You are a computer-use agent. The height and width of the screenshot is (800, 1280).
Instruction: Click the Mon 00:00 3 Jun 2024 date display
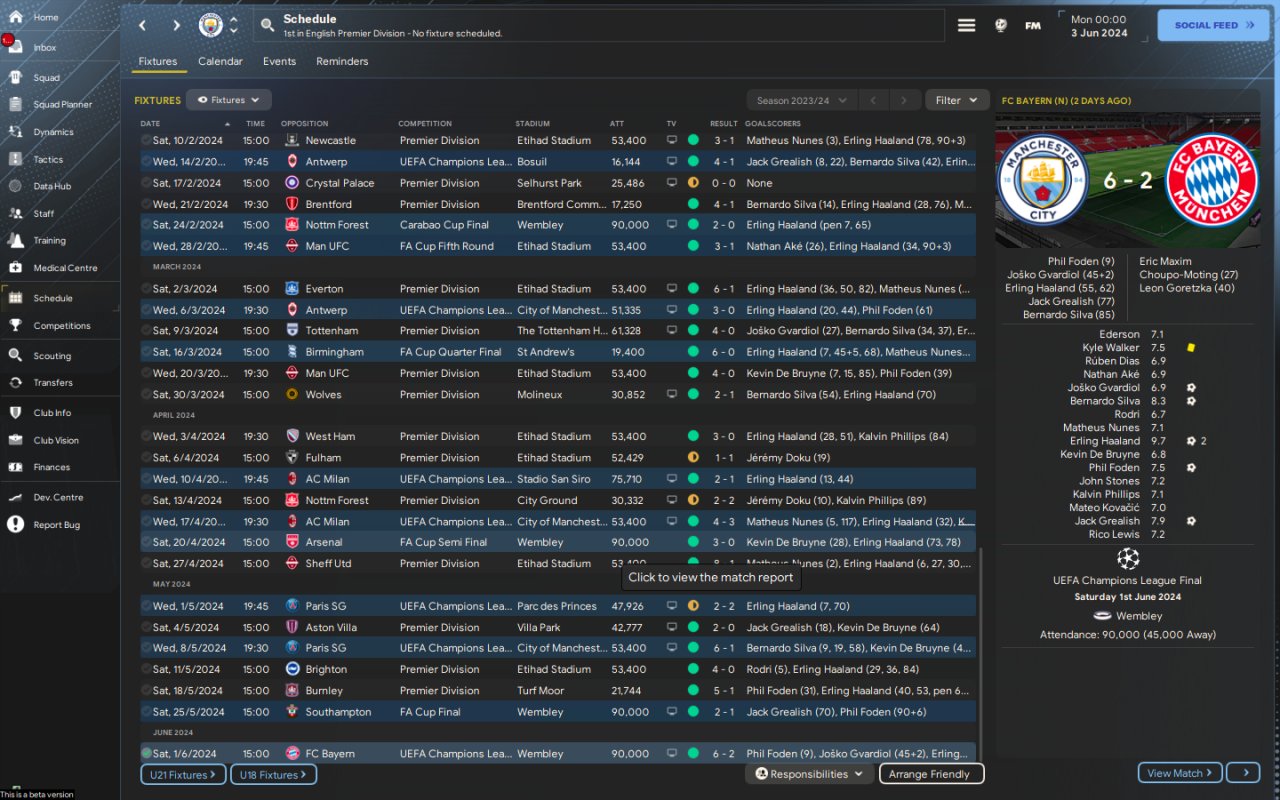coord(1098,26)
